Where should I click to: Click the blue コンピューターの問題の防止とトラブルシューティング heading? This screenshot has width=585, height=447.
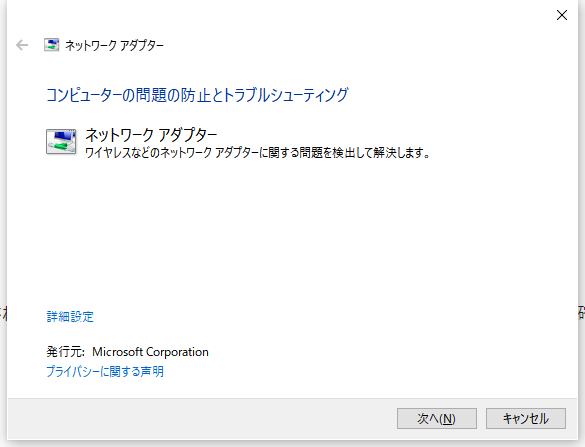tap(197, 95)
